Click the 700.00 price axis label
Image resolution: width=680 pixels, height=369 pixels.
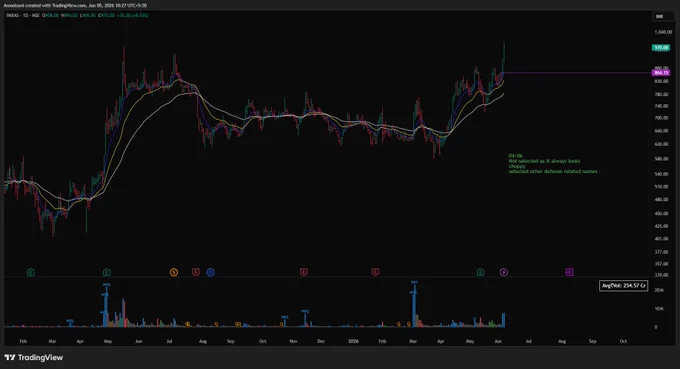pos(661,118)
